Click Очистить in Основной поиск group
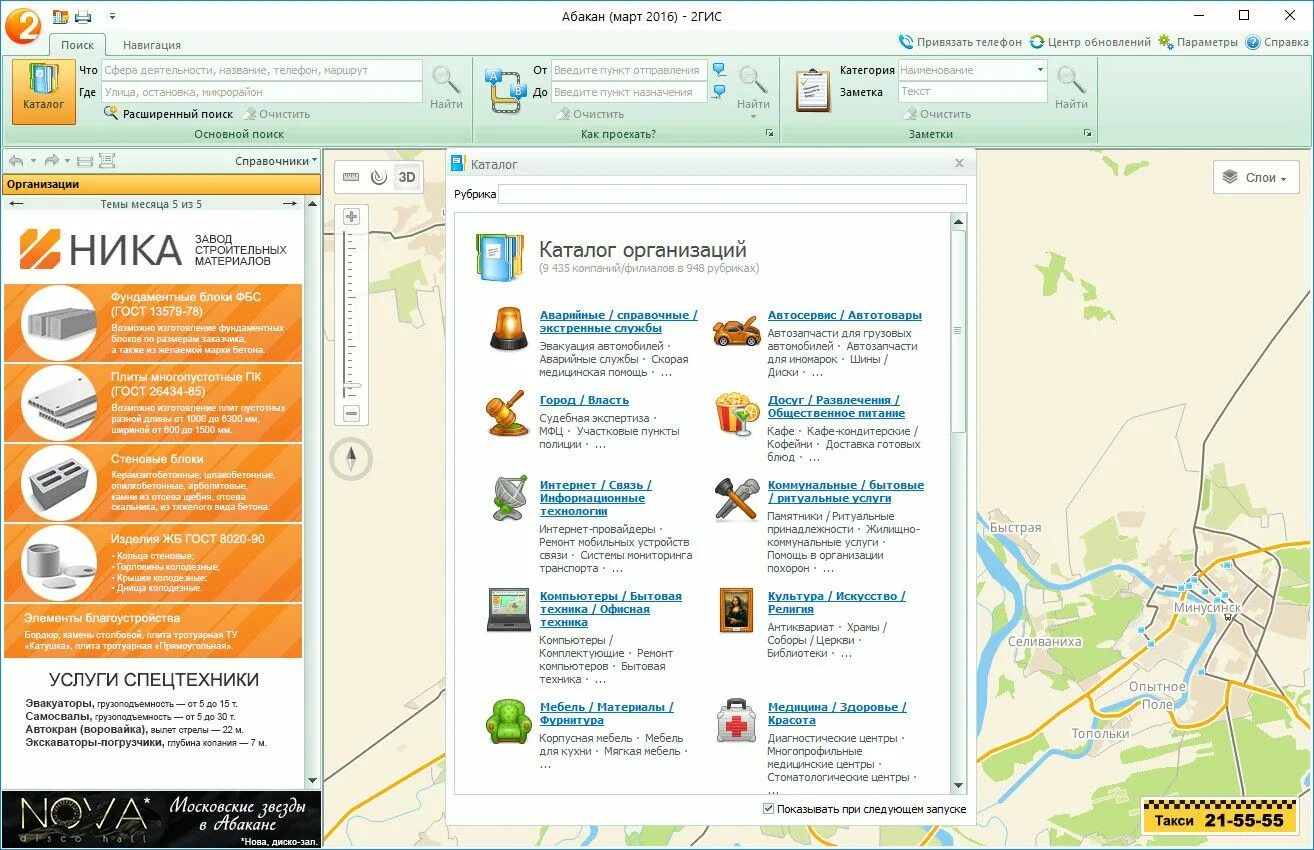The image size is (1314, 850). [x=277, y=114]
